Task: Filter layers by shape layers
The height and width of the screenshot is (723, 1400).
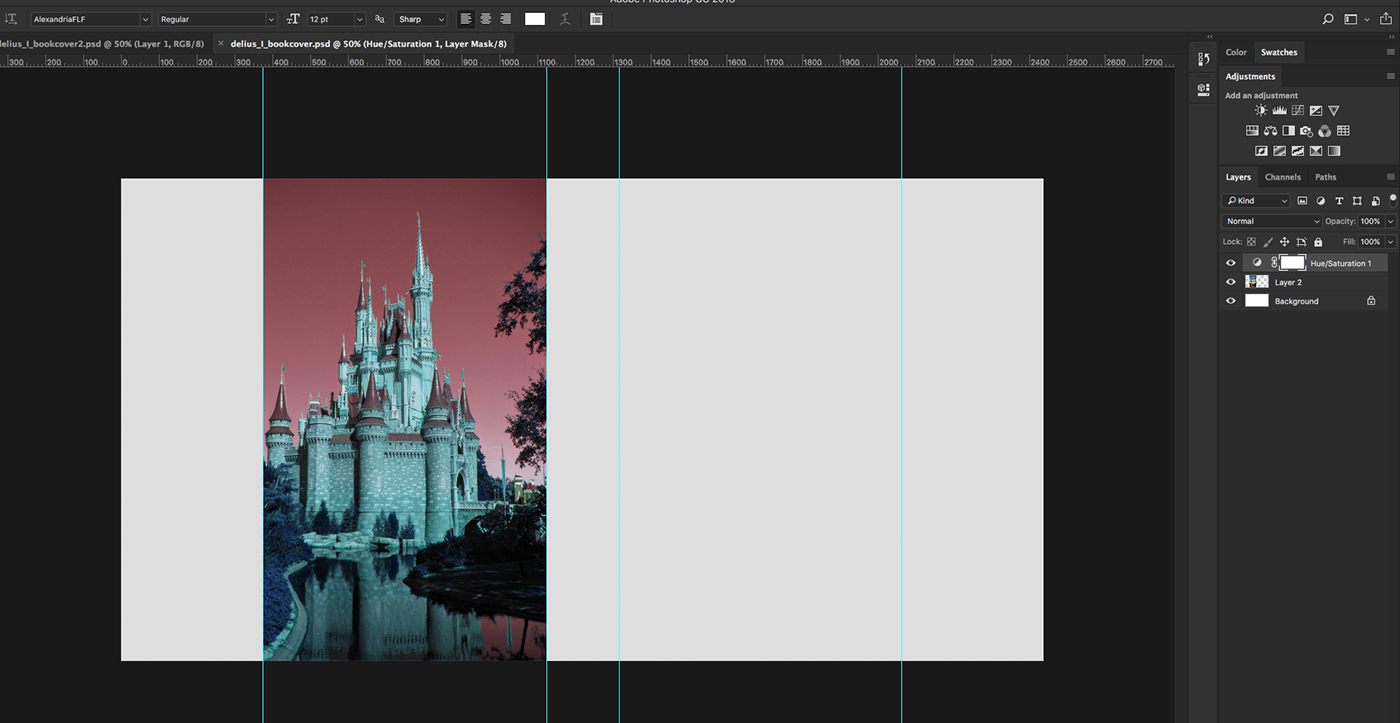Action: [x=1357, y=201]
